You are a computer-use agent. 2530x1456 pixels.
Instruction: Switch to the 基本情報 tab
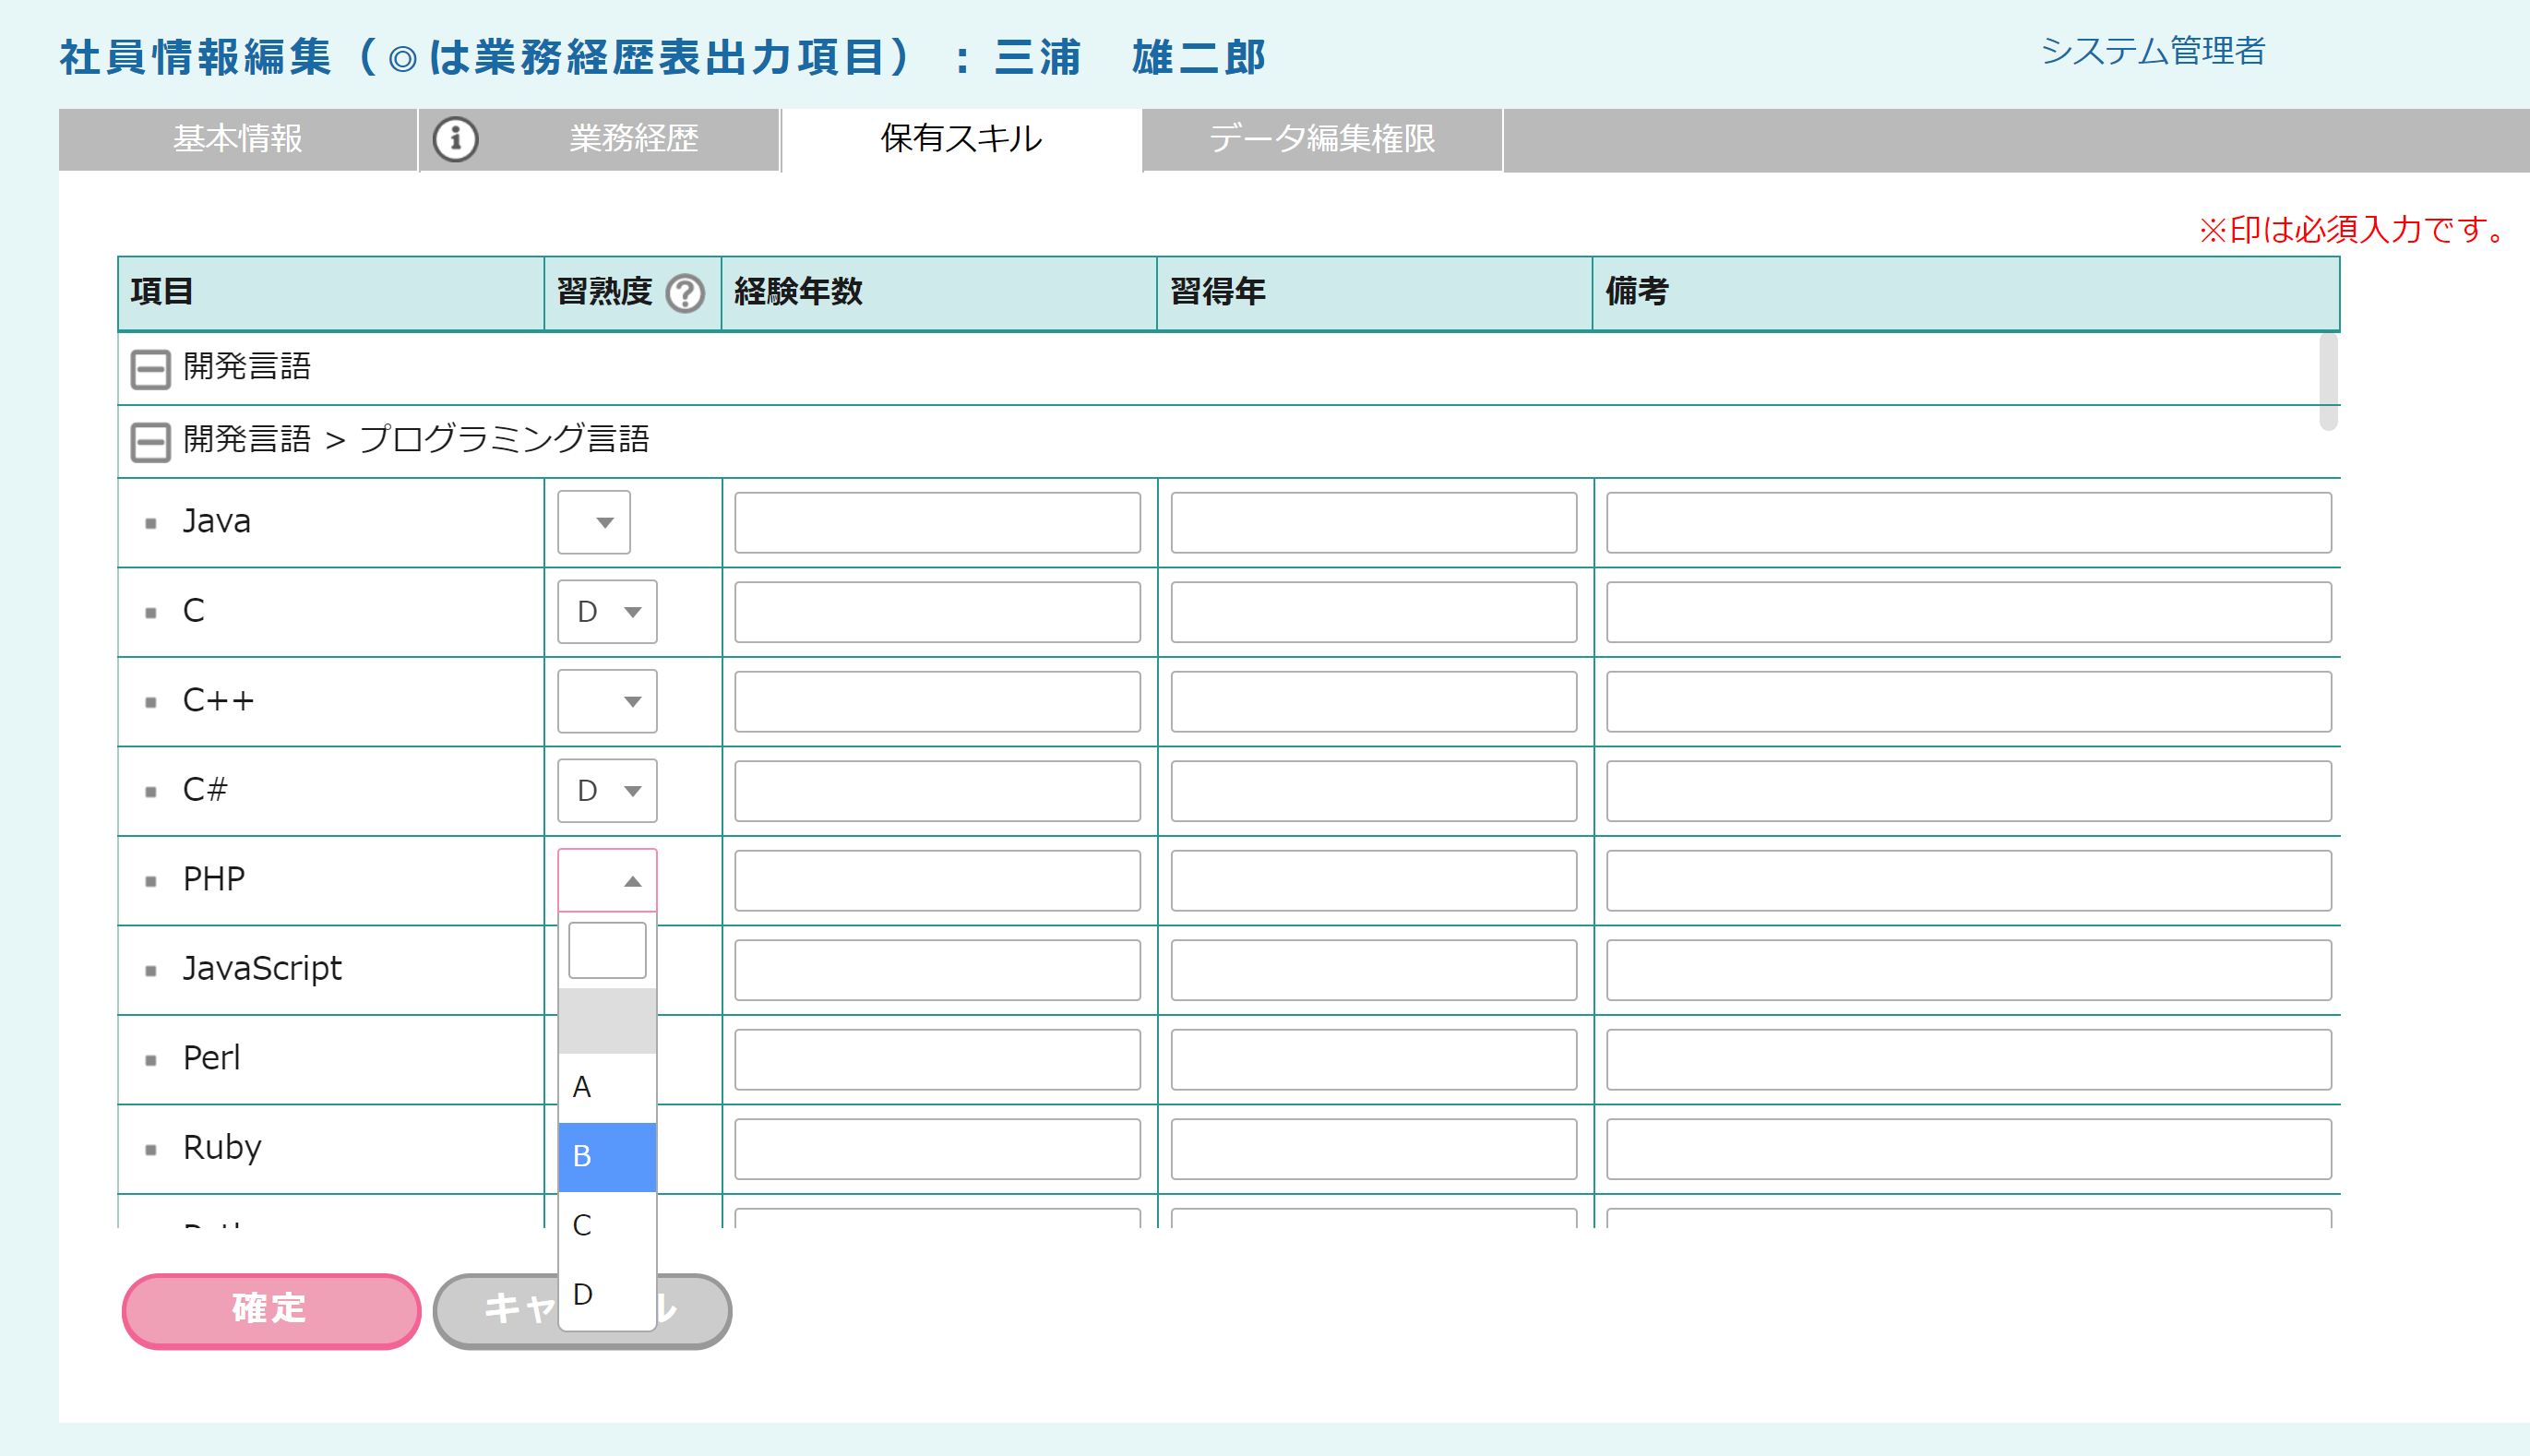click(238, 139)
